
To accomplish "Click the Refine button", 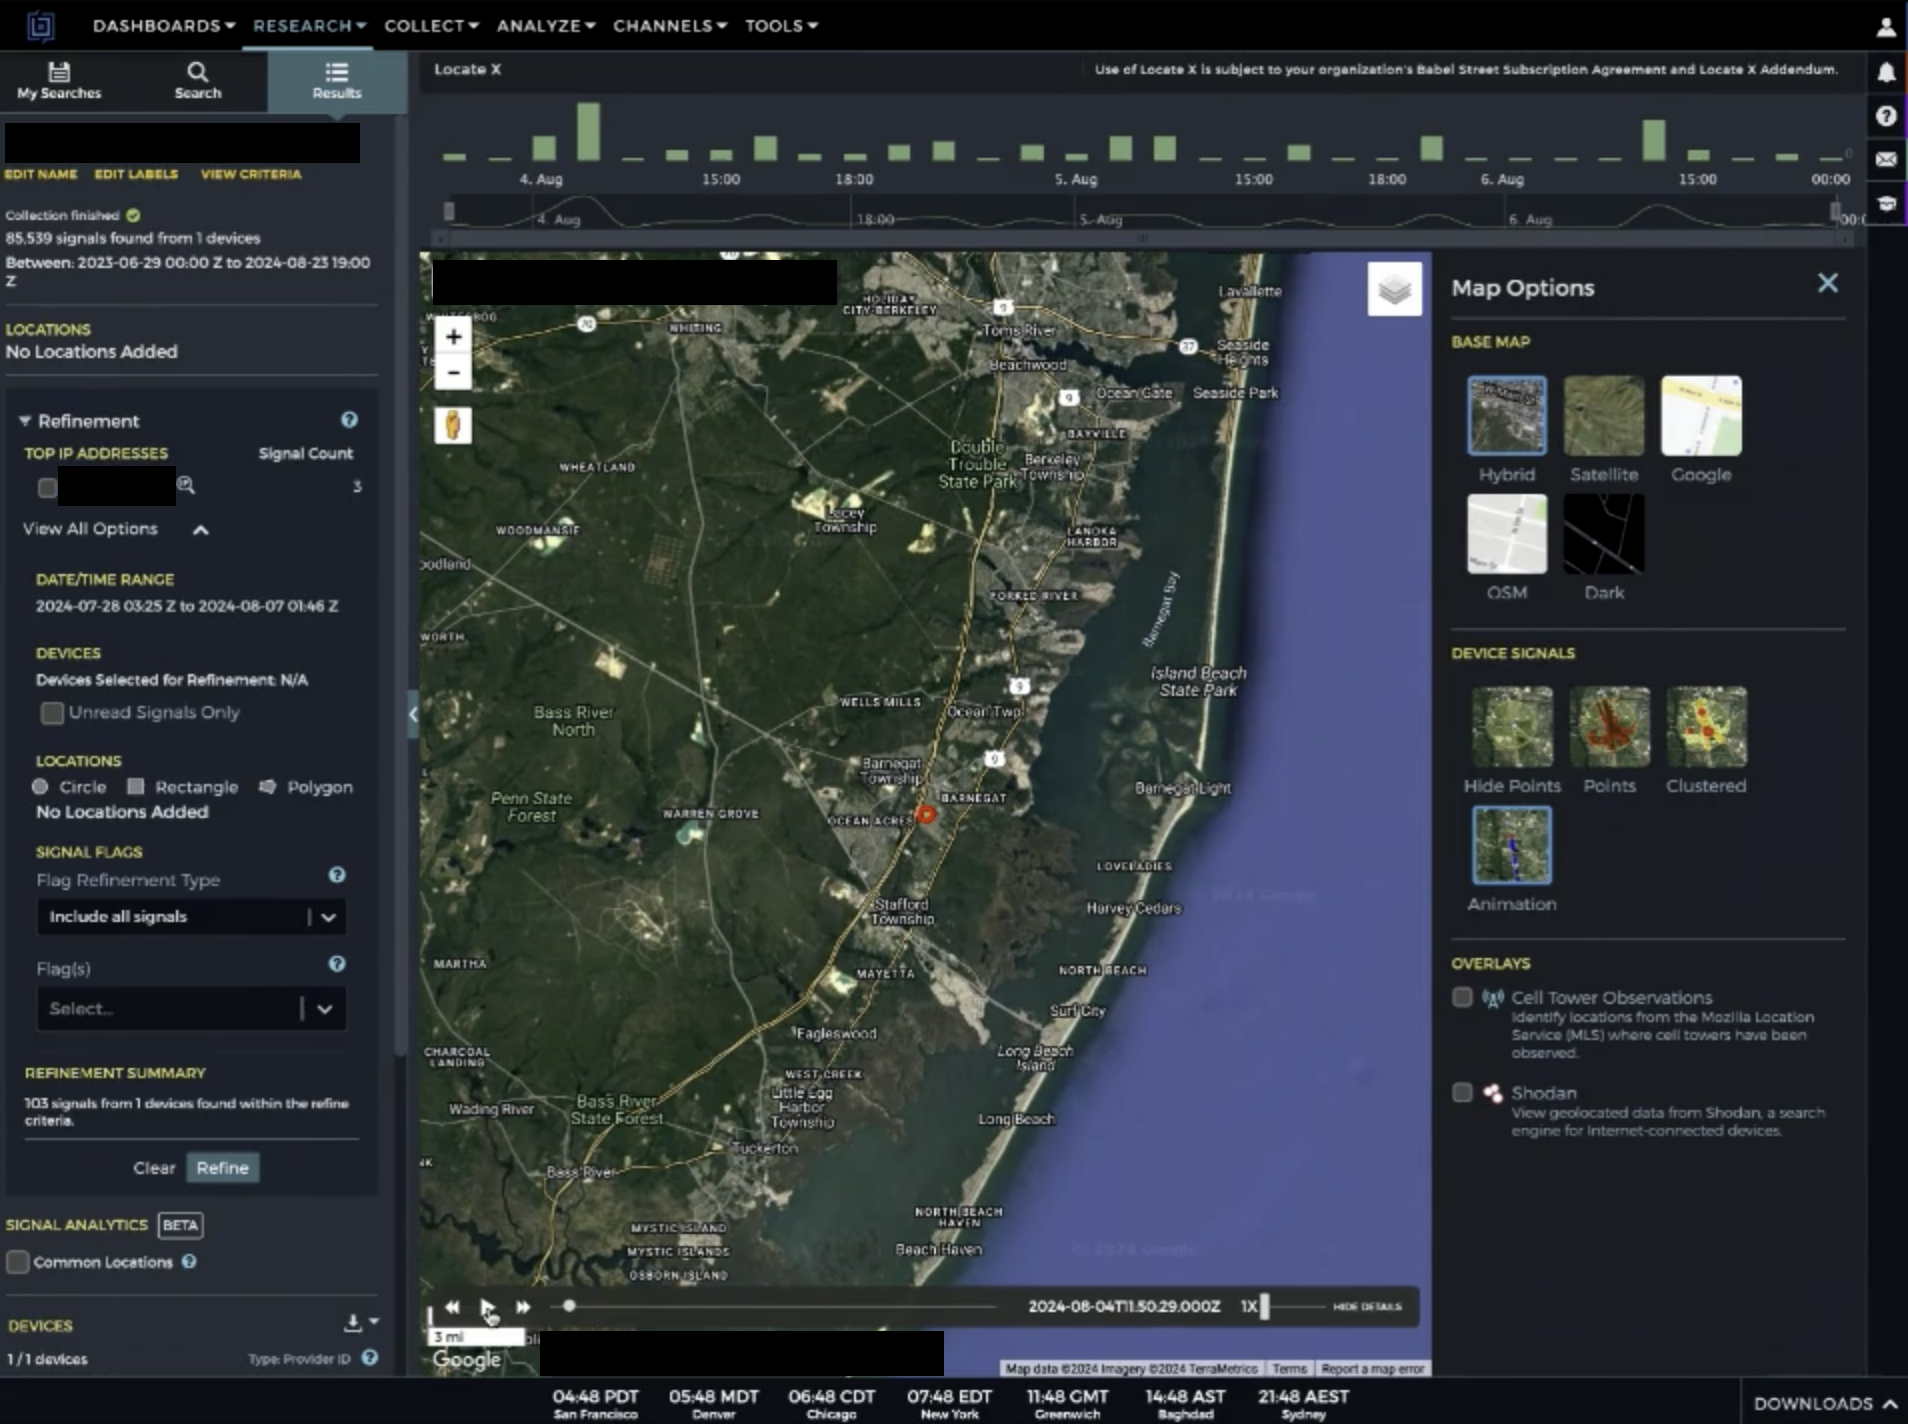I will [222, 1168].
